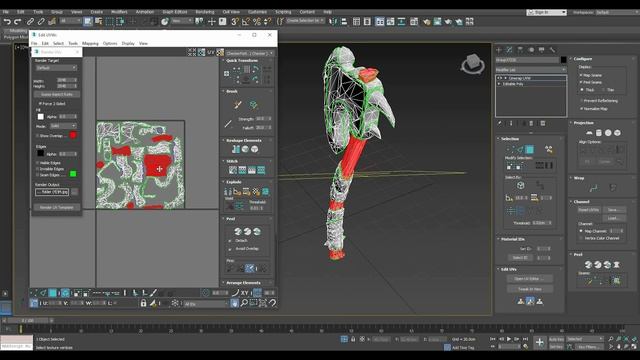This screenshot has height=360, width=640.
Task: Toggle Map Seams checkbox in Configure
Action: point(581,75)
